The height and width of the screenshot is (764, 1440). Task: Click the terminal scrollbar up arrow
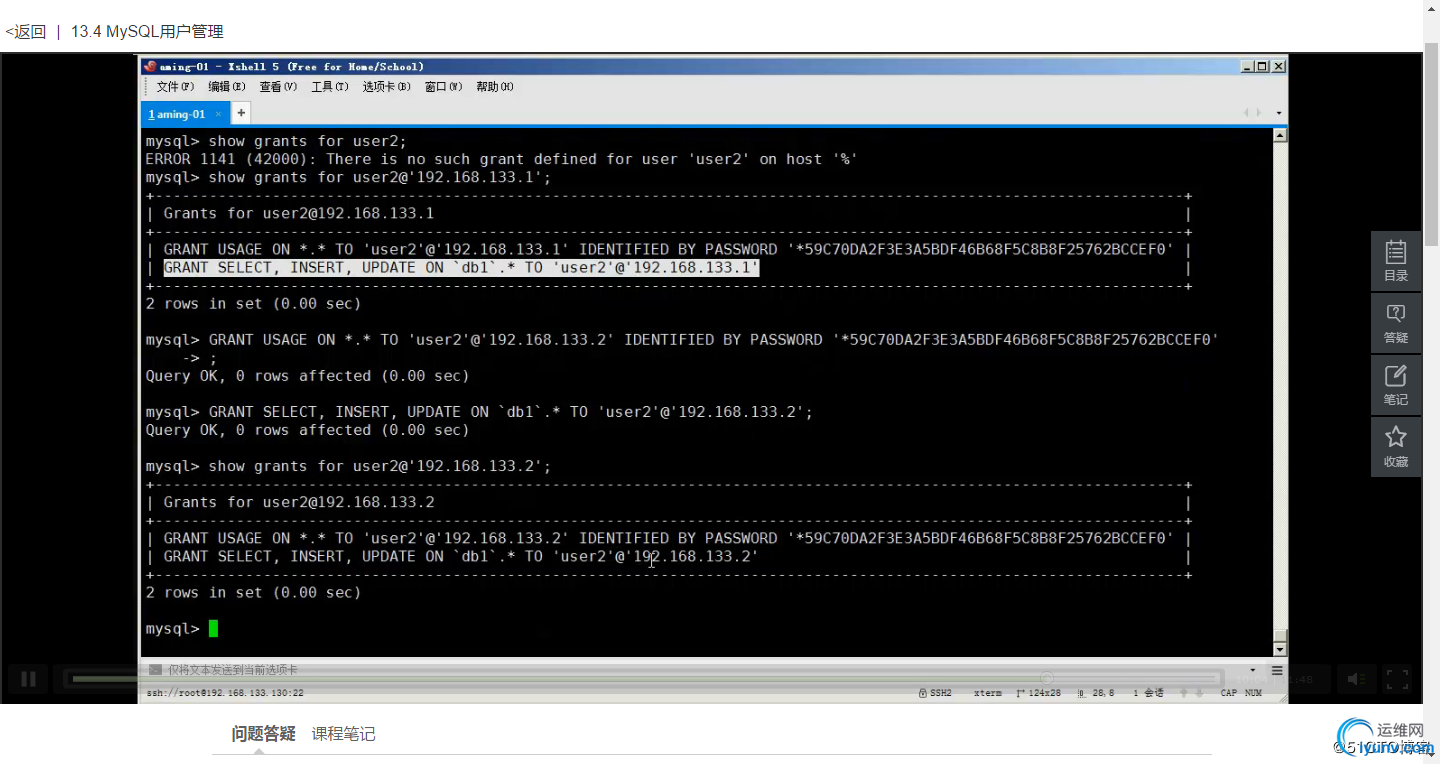[x=1280, y=136]
